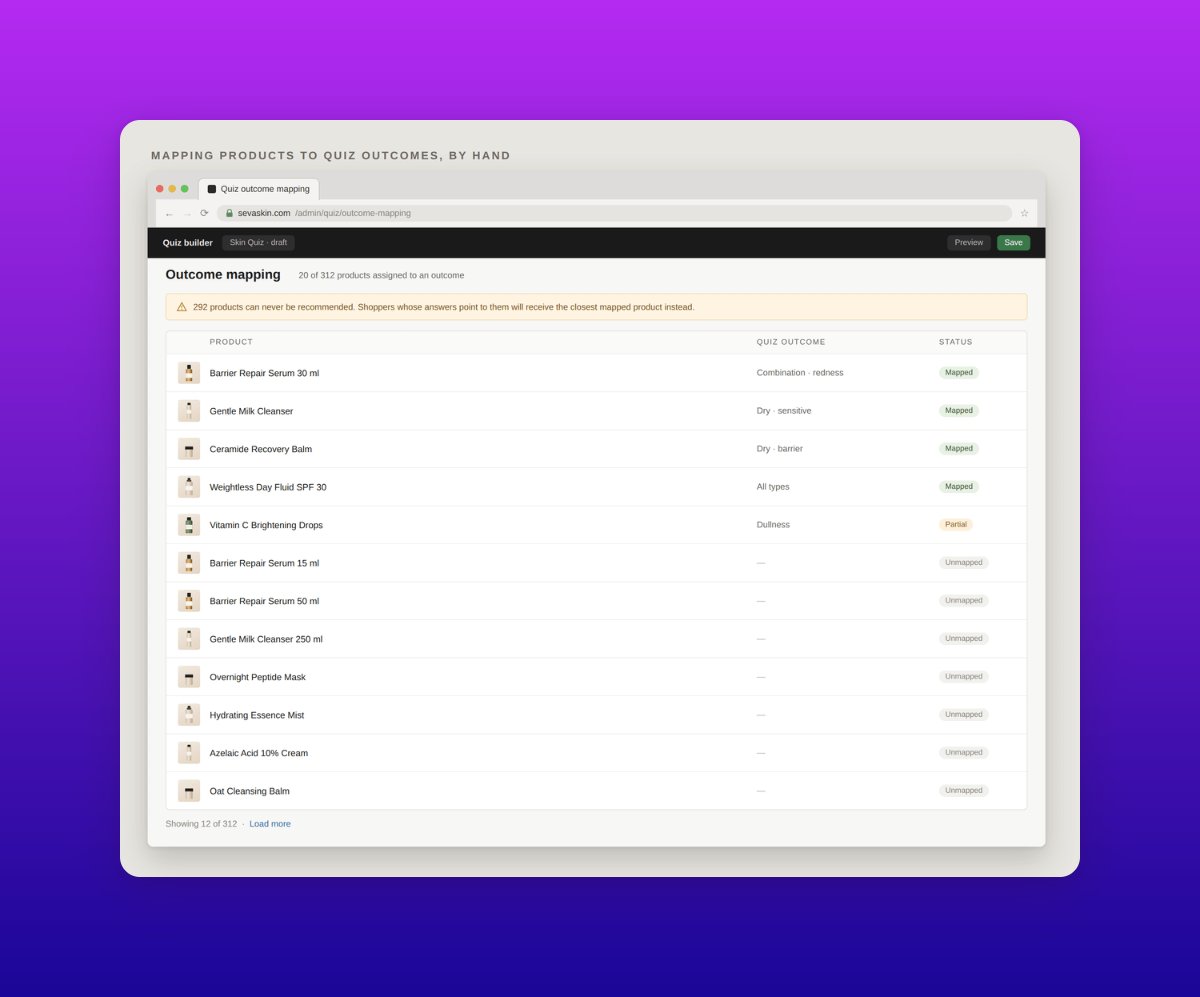This screenshot has height=997, width=1200.
Task: Select the Barrier Repair Serum 30 ml name
Action: point(264,373)
